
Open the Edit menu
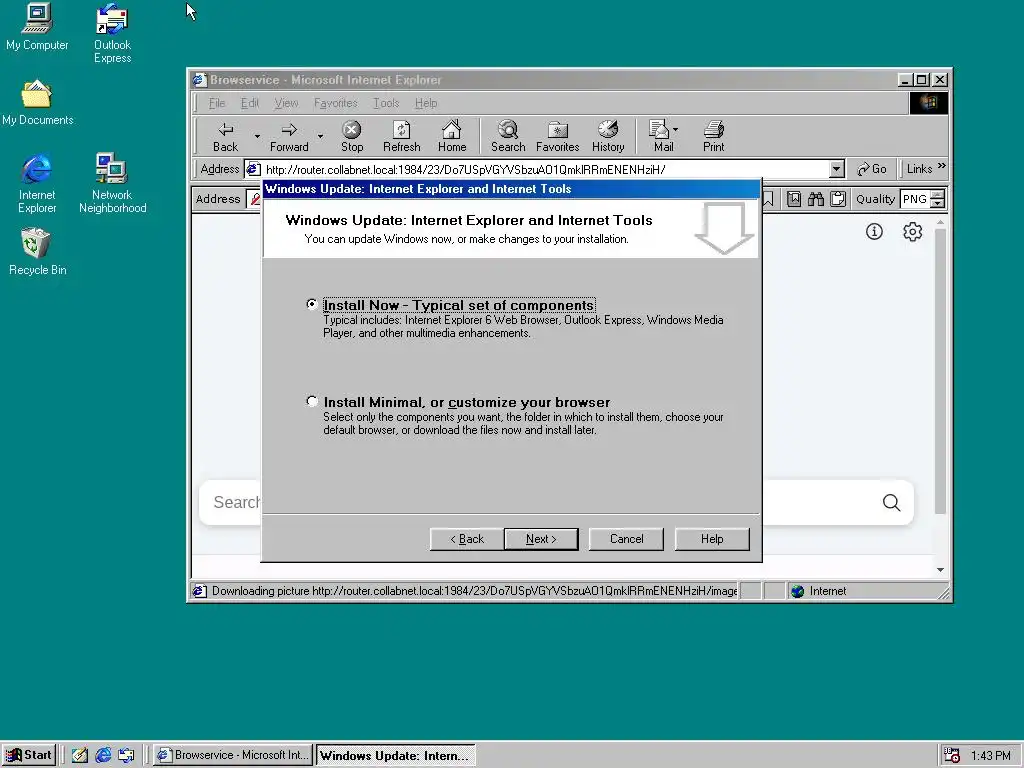[x=249, y=103]
